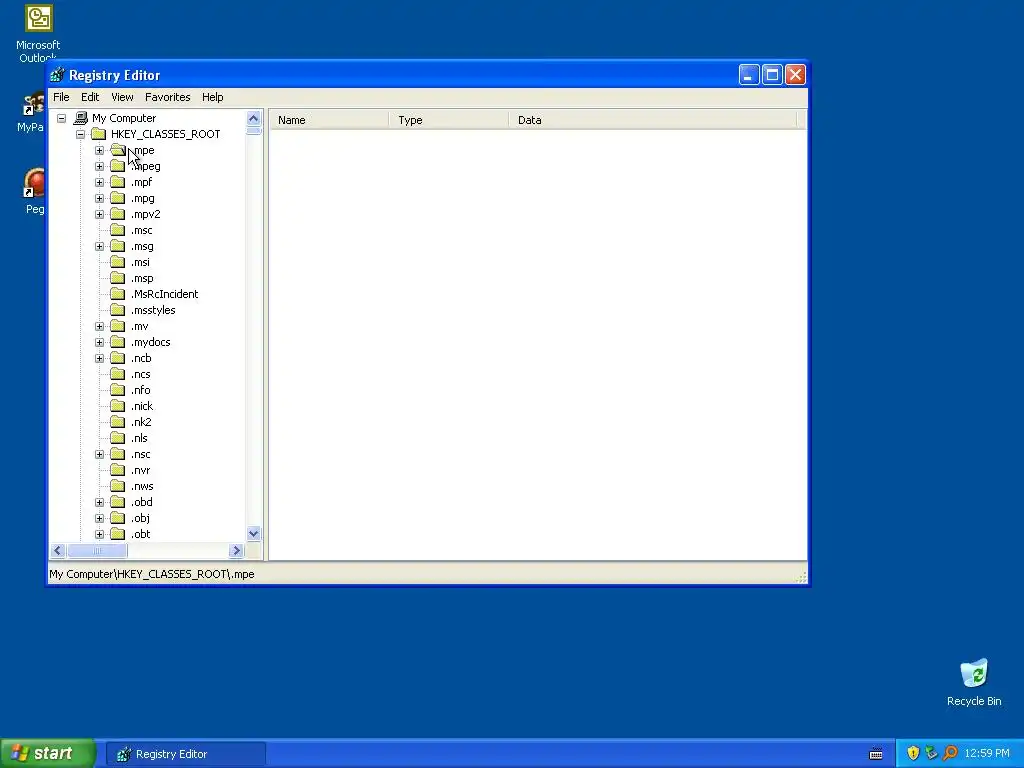Collapse the HKEY_CLASSES_ROOT key
This screenshot has width=1024, height=768.
[x=80, y=134]
